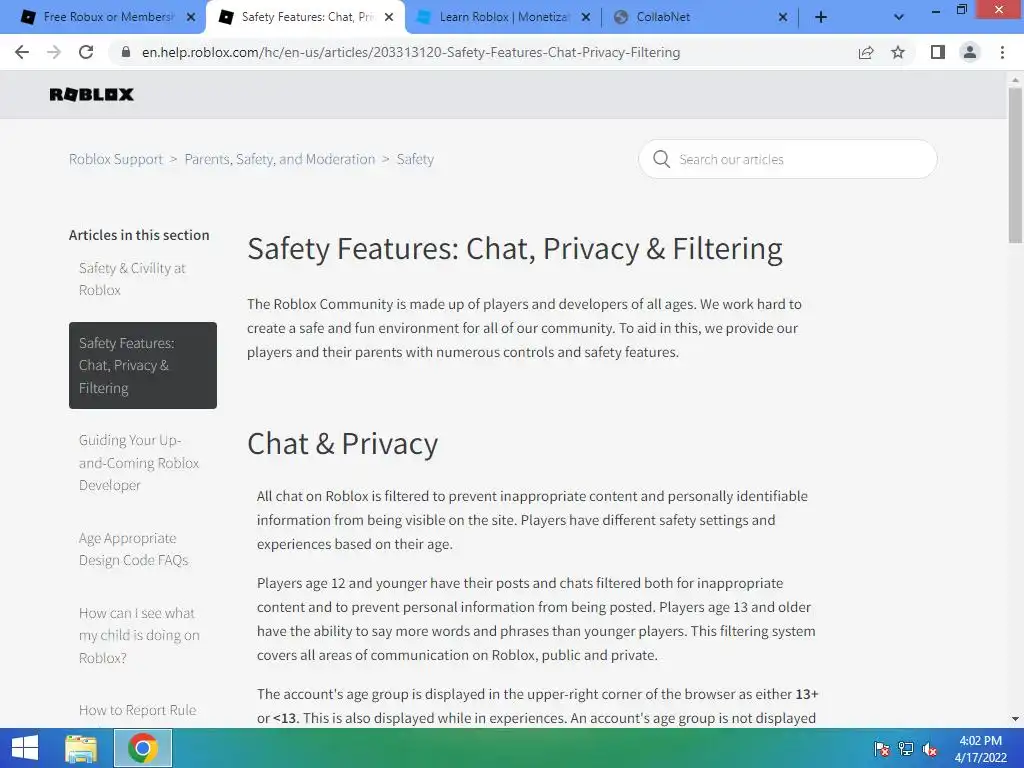Click the search magnifier icon

pos(662,159)
